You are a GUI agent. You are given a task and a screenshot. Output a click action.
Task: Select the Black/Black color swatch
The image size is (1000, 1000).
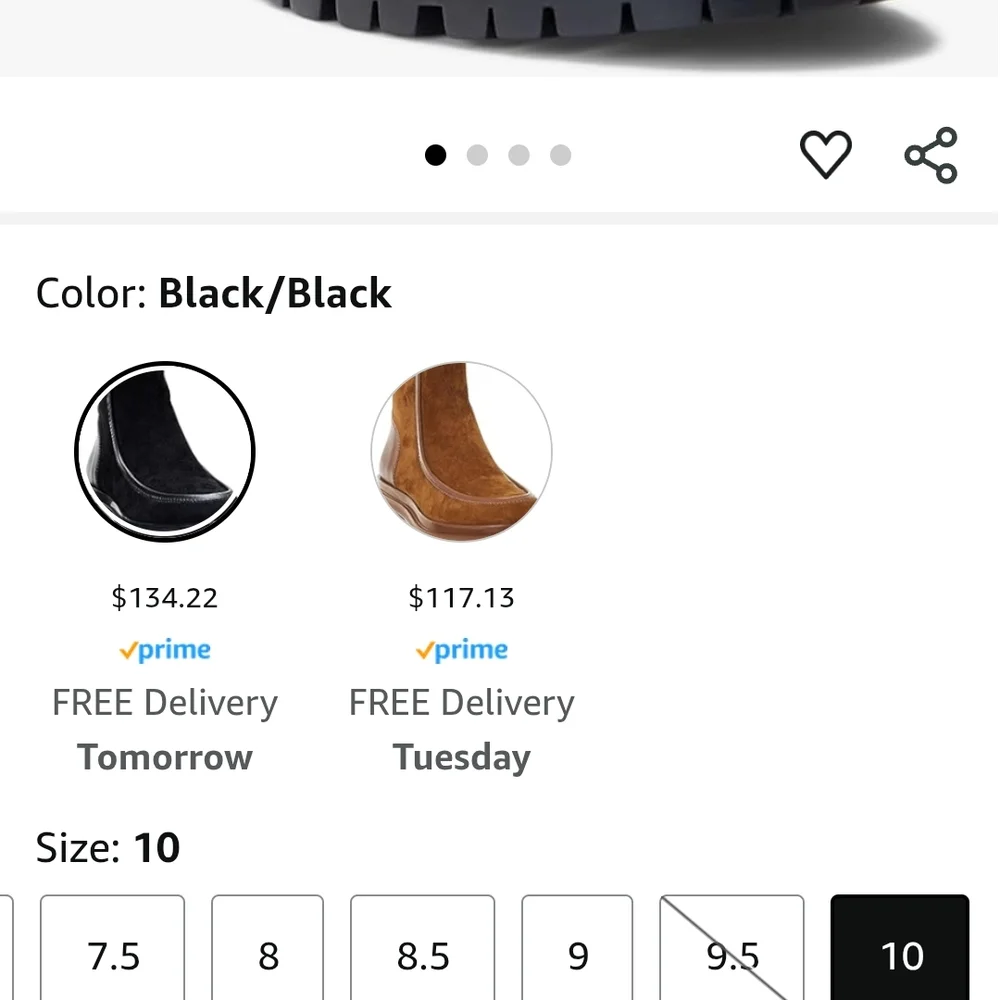click(x=165, y=452)
